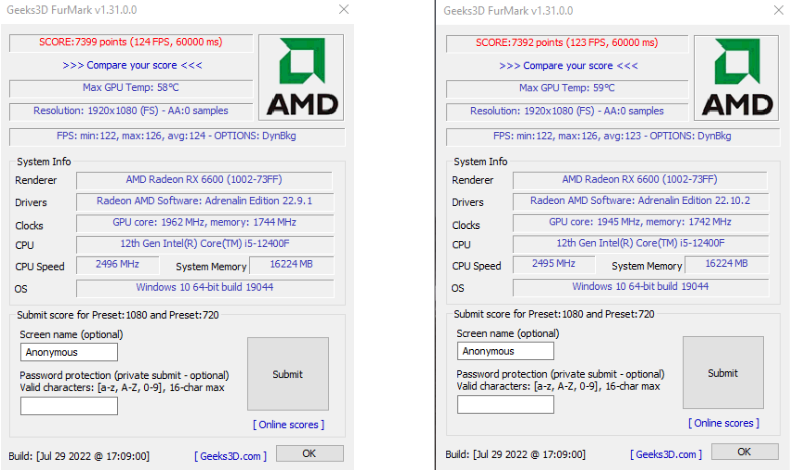Viewport: 790px width, 470px height.
Task: Click the FPS avg:124 statistics line
Action: tap(177, 136)
